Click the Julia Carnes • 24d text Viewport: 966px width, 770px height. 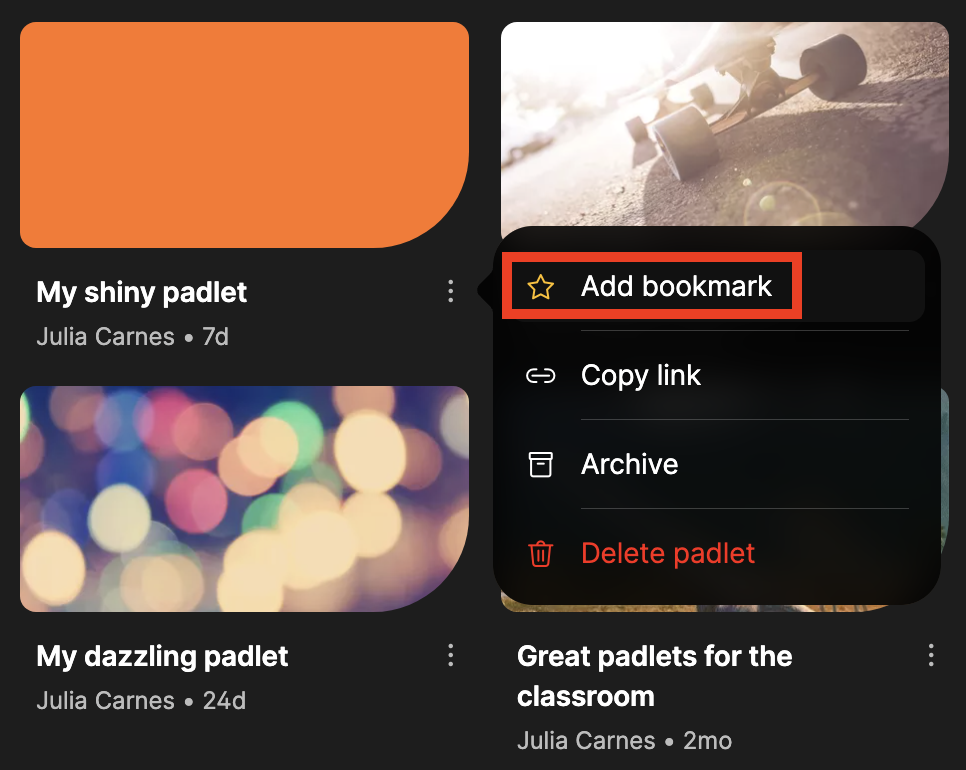point(141,700)
